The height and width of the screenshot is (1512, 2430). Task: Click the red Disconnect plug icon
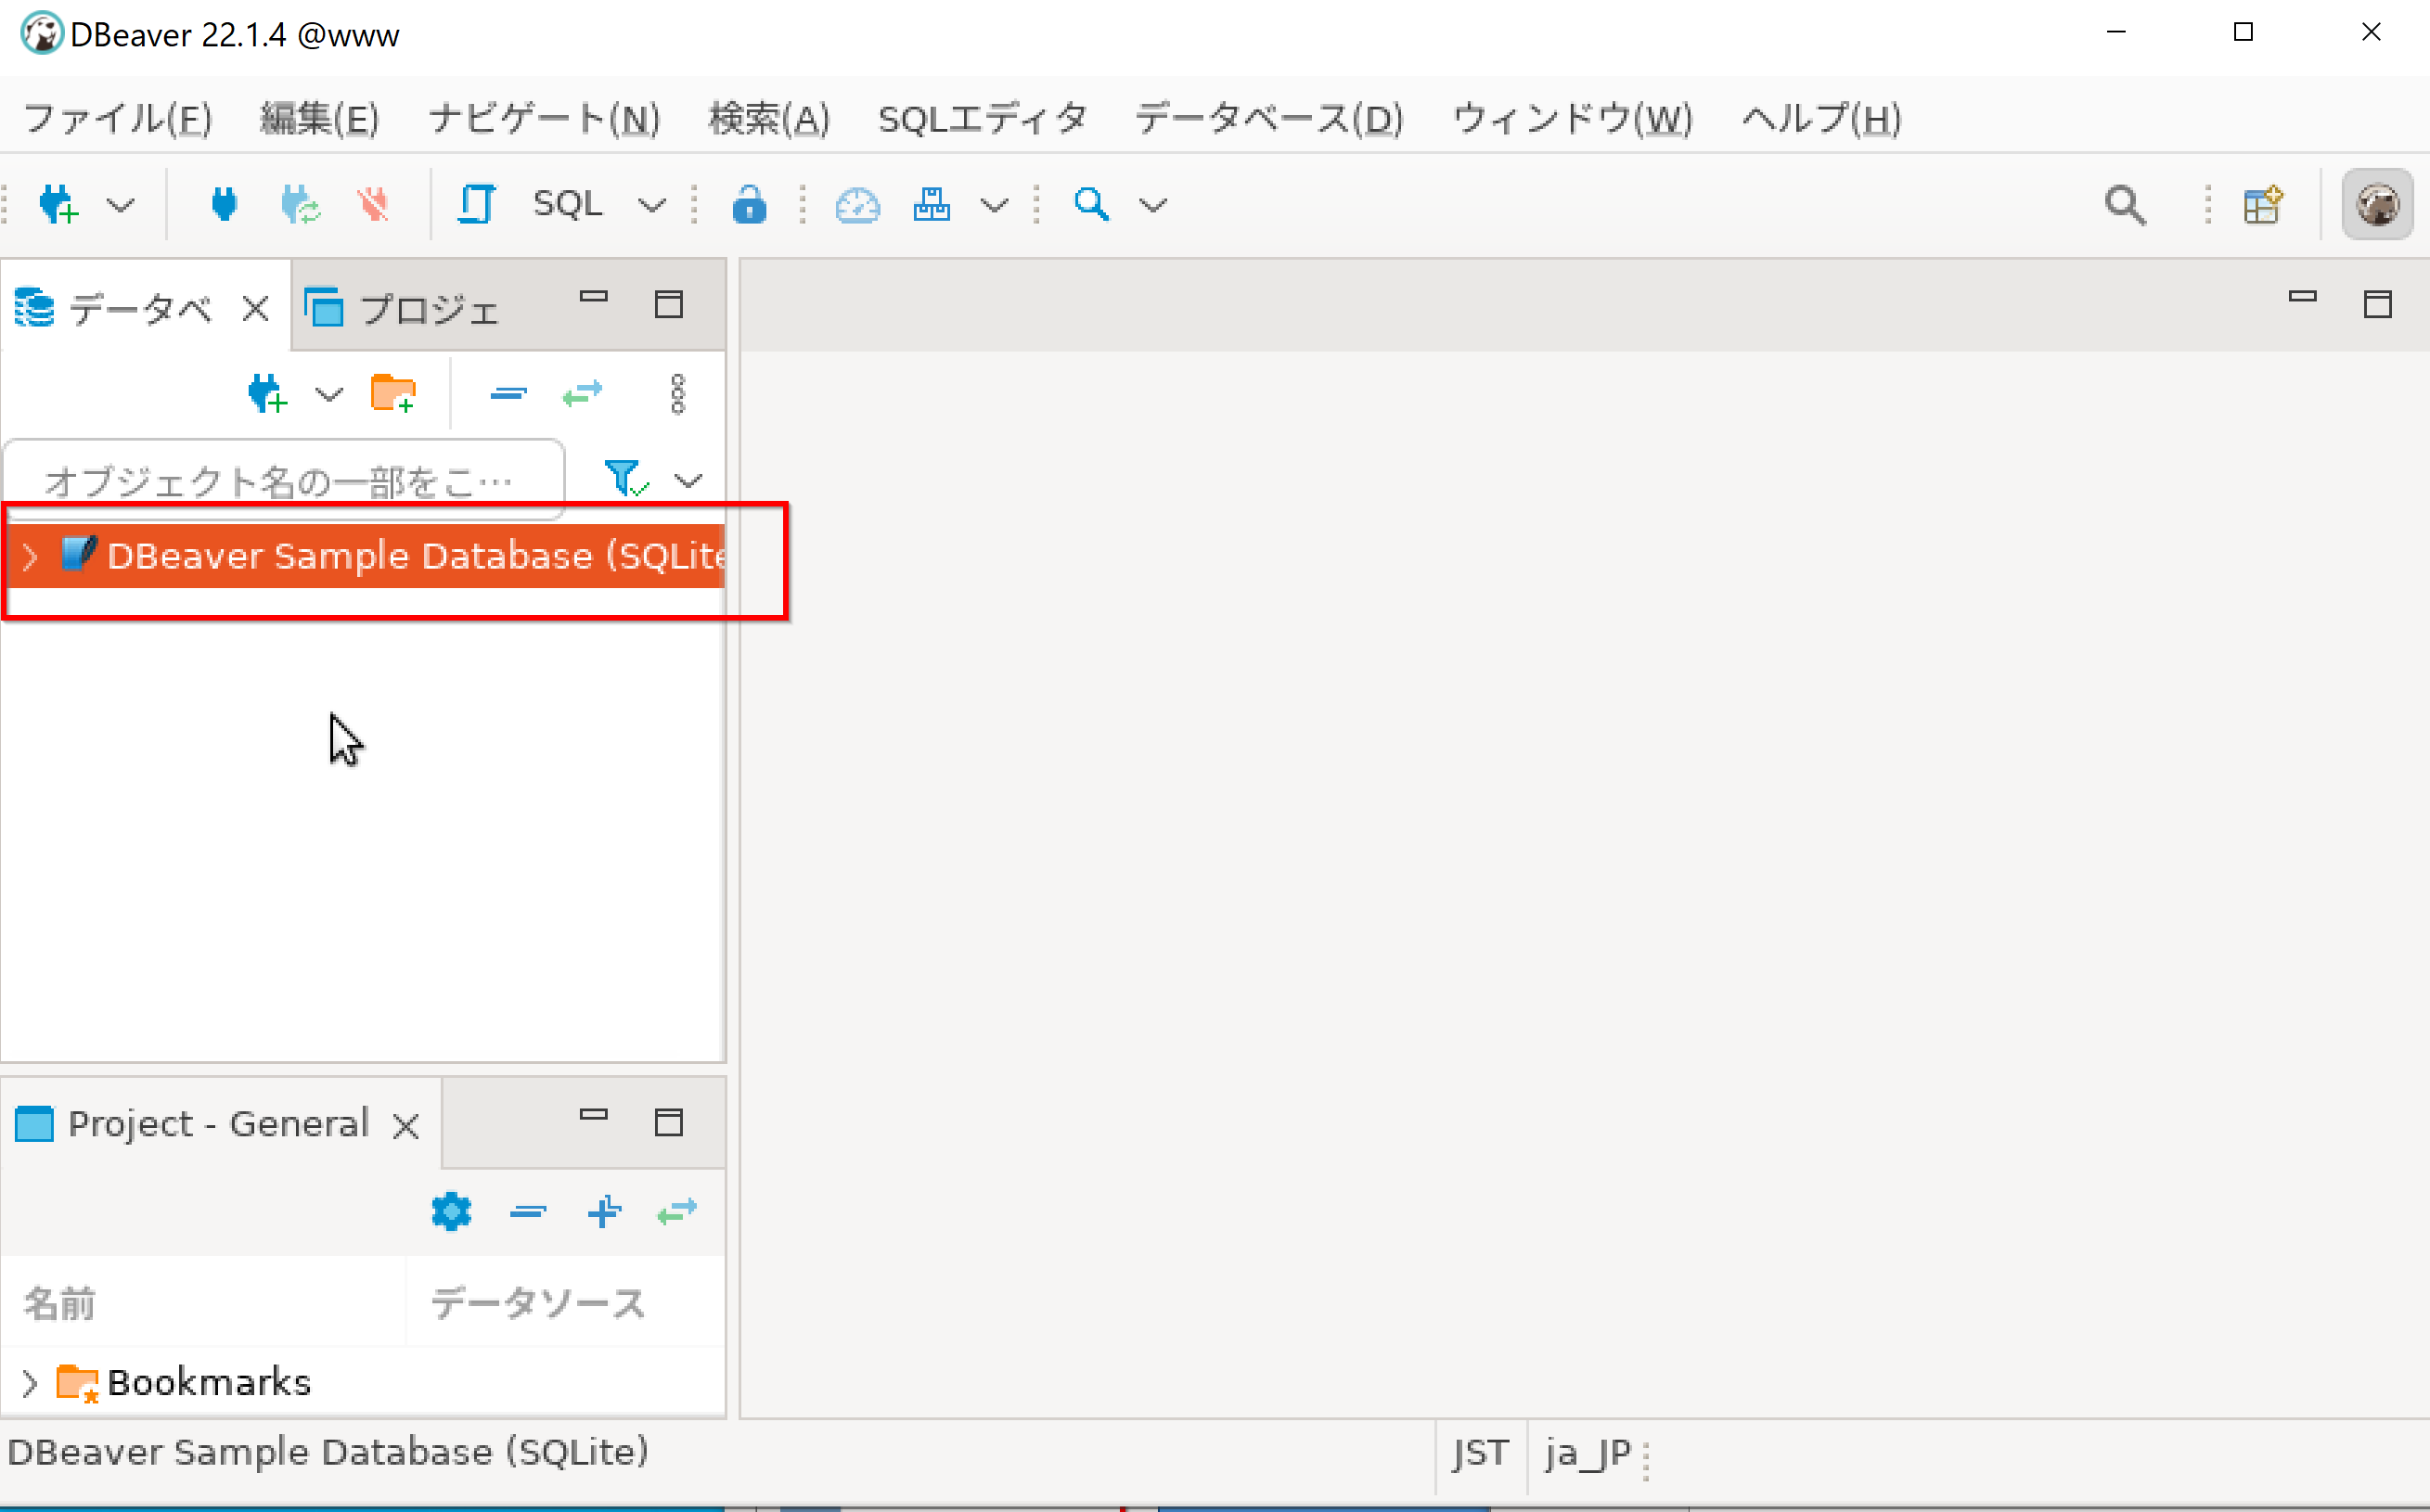point(373,204)
